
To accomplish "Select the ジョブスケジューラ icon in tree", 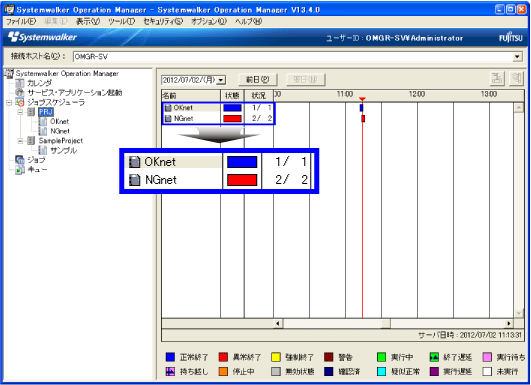I will 20,102.
